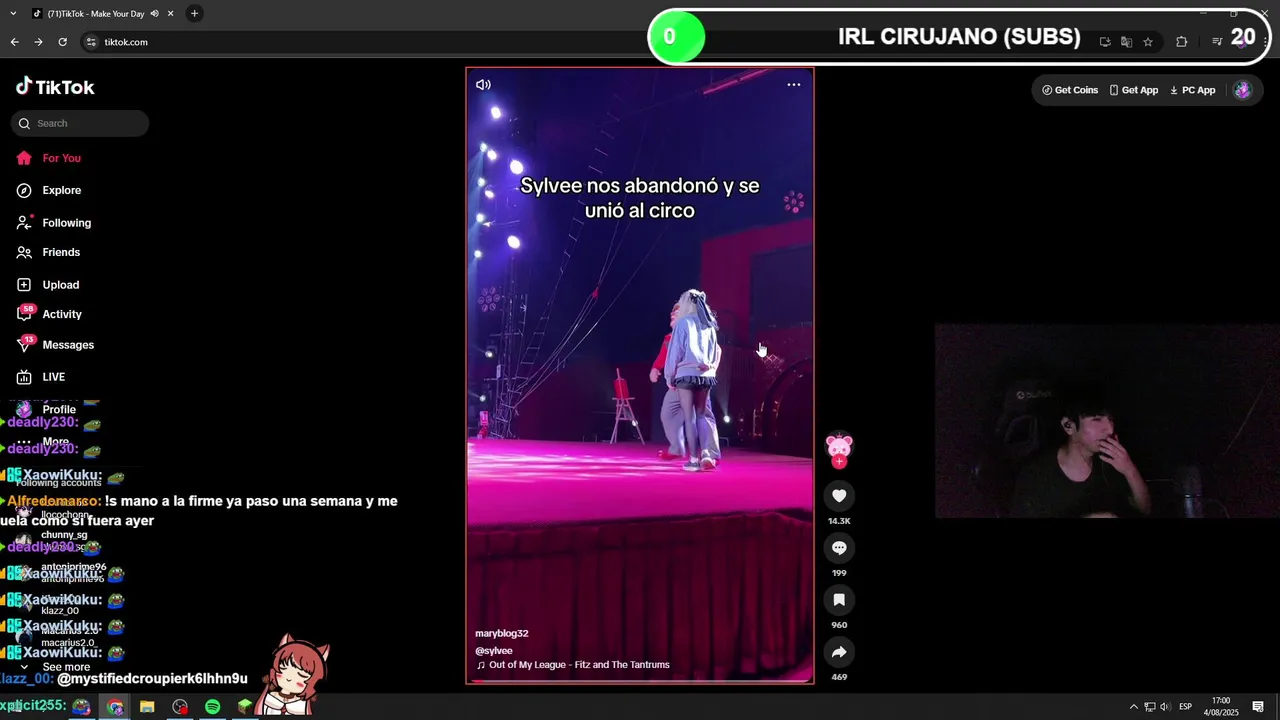Bookmark the video with the save icon

(x=839, y=600)
